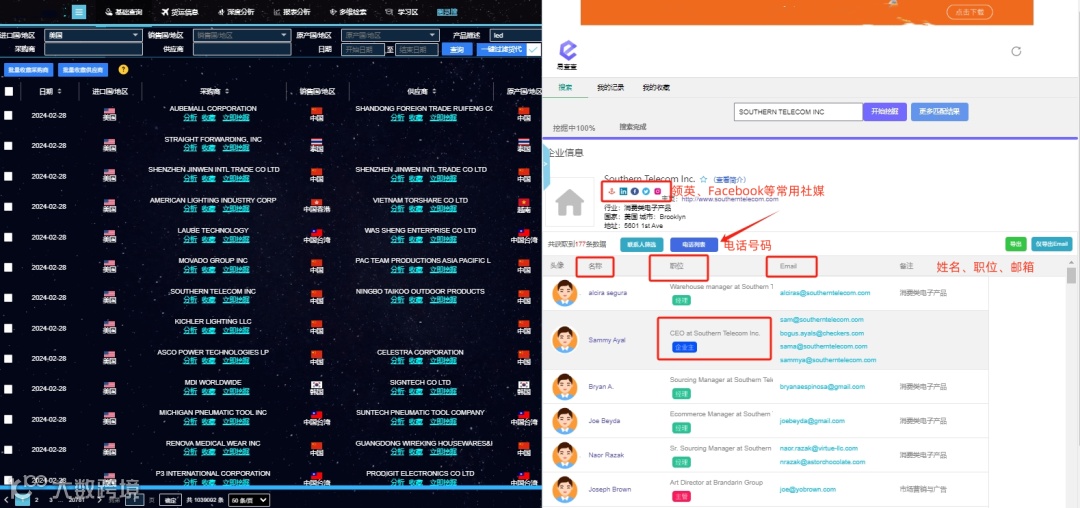Image resolution: width=1080 pixels, height=508 pixels.
Task: Check the KICHLER LIGHTING LLC row checkbox
Action: click(x=8, y=328)
